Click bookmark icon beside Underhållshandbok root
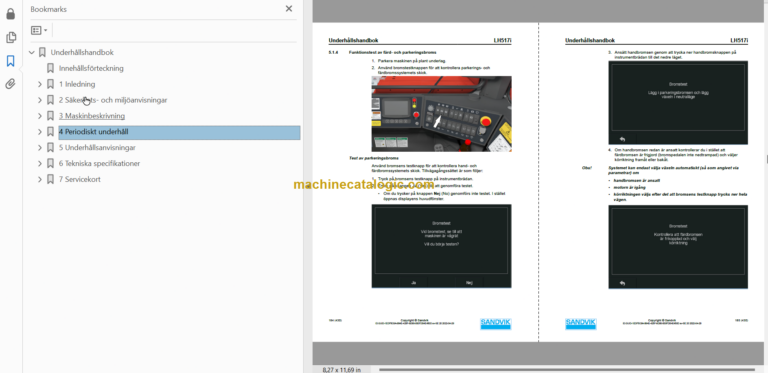Screen dimensions: 768x373 (42, 52)
